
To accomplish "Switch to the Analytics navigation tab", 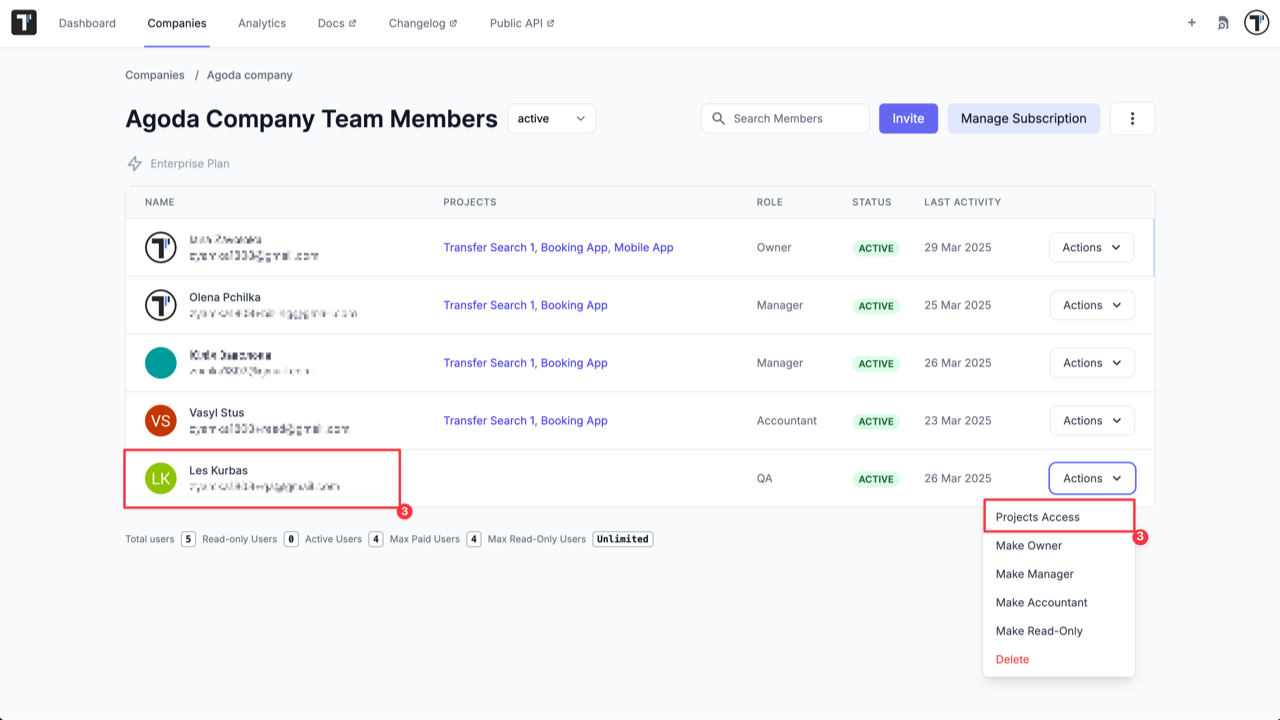I will click(262, 23).
